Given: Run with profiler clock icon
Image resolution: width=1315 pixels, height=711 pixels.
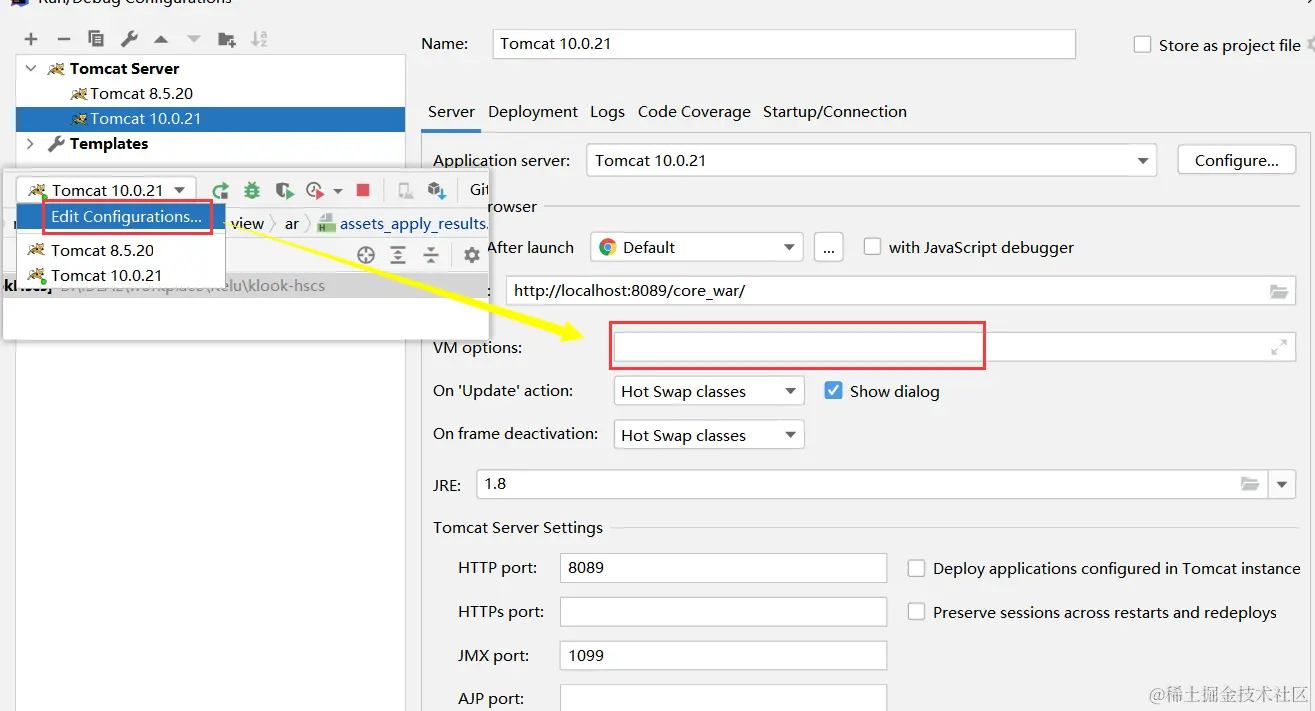Looking at the screenshot, I should click(x=316, y=190).
